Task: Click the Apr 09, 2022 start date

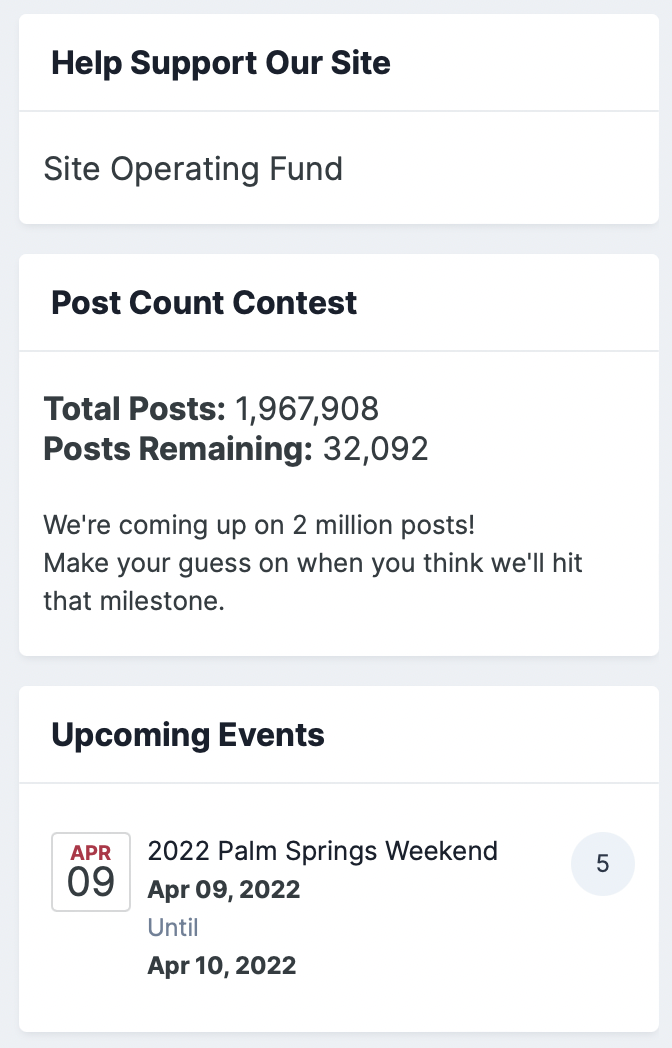Action: click(224, 889)
